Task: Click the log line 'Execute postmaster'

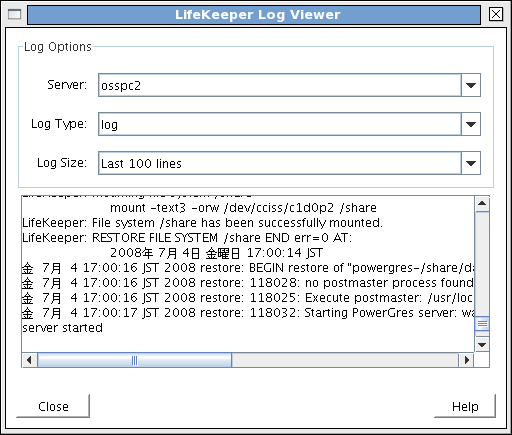Action: click(248, 298)
